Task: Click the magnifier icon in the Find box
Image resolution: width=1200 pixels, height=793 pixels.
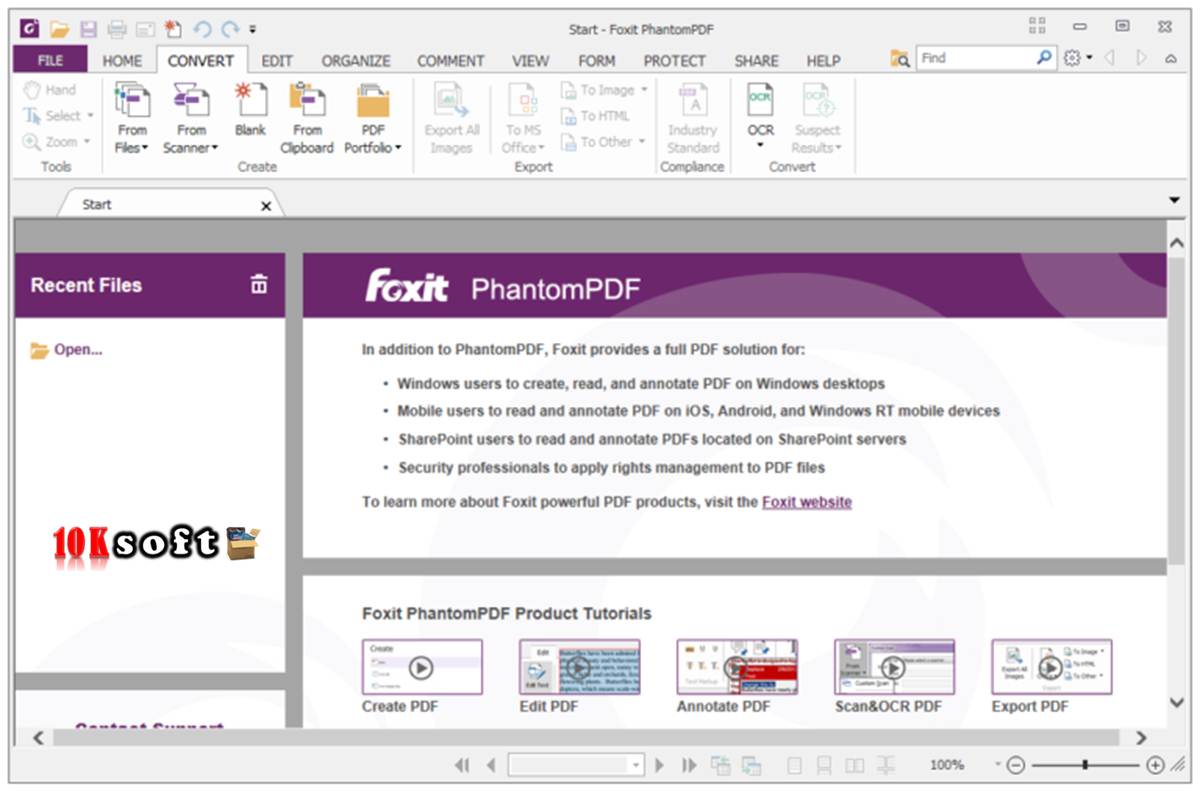Action: [x=1044, y=58]
